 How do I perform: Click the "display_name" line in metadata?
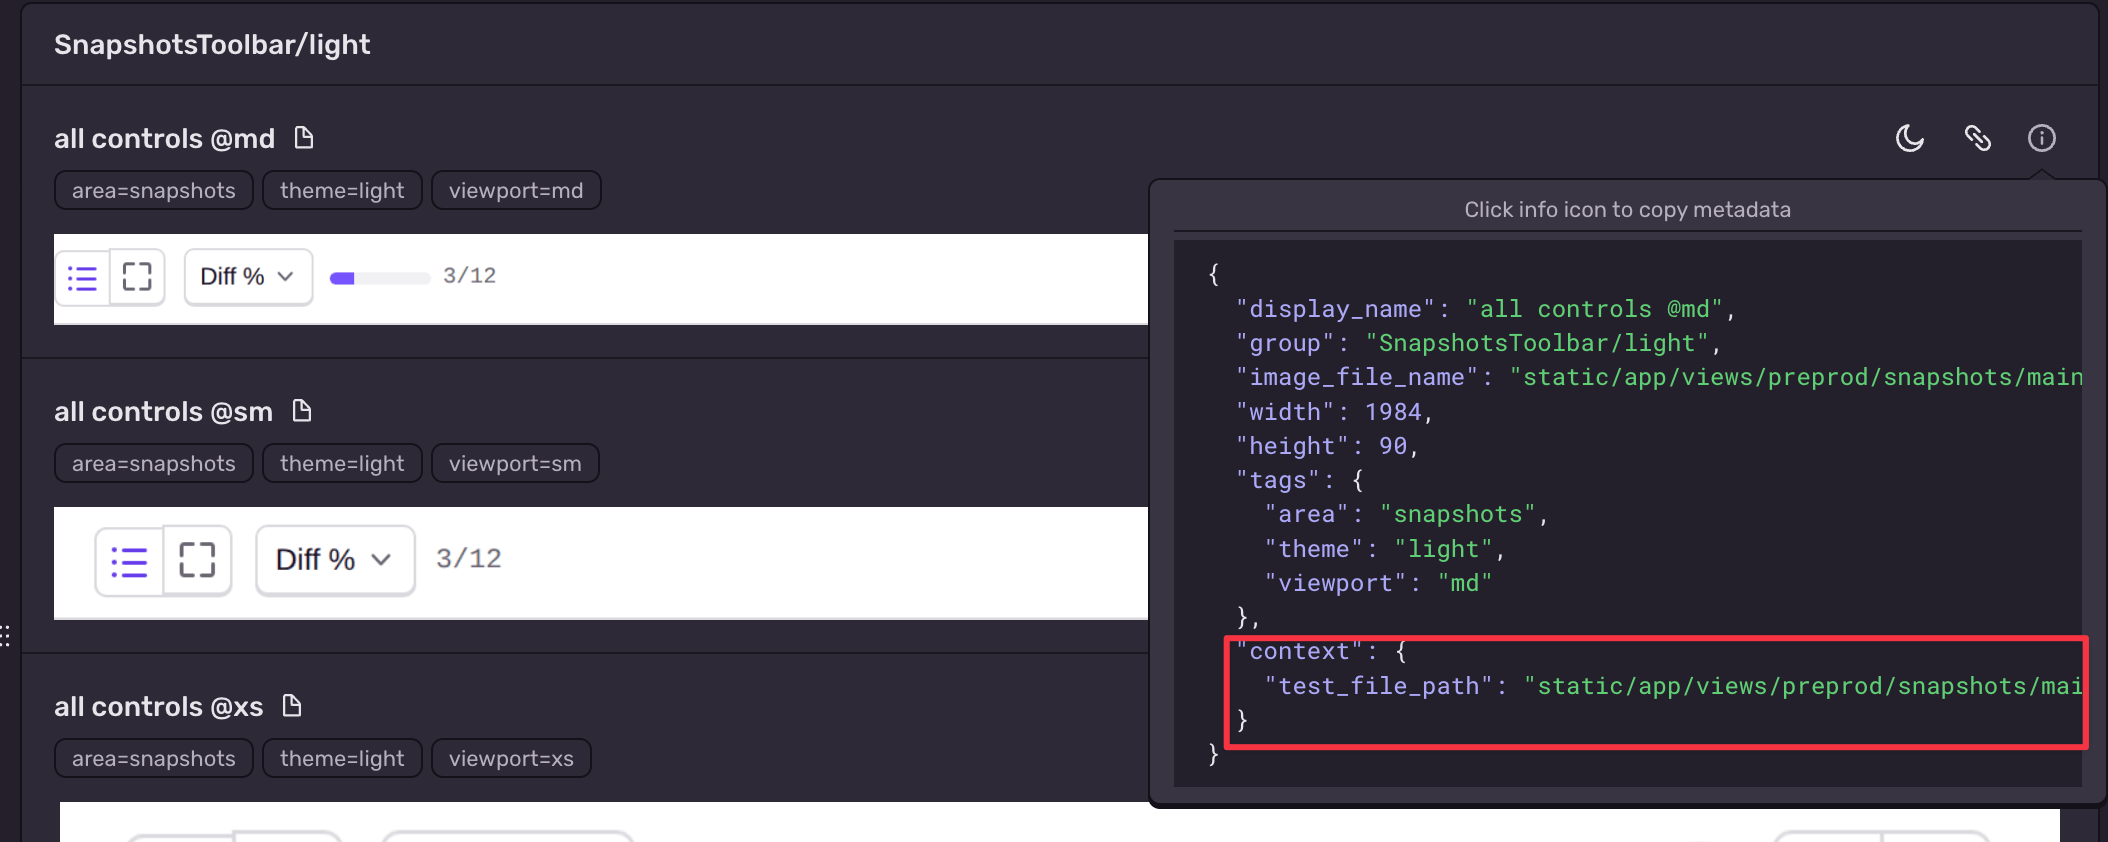(x=1485, y=309)
